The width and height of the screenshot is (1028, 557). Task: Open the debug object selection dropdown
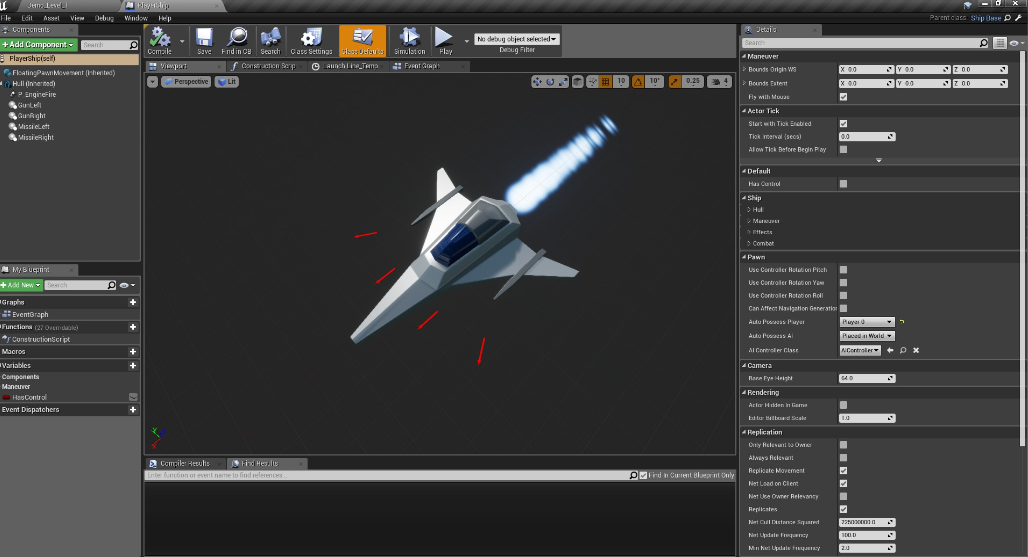[x=517, y=39]
